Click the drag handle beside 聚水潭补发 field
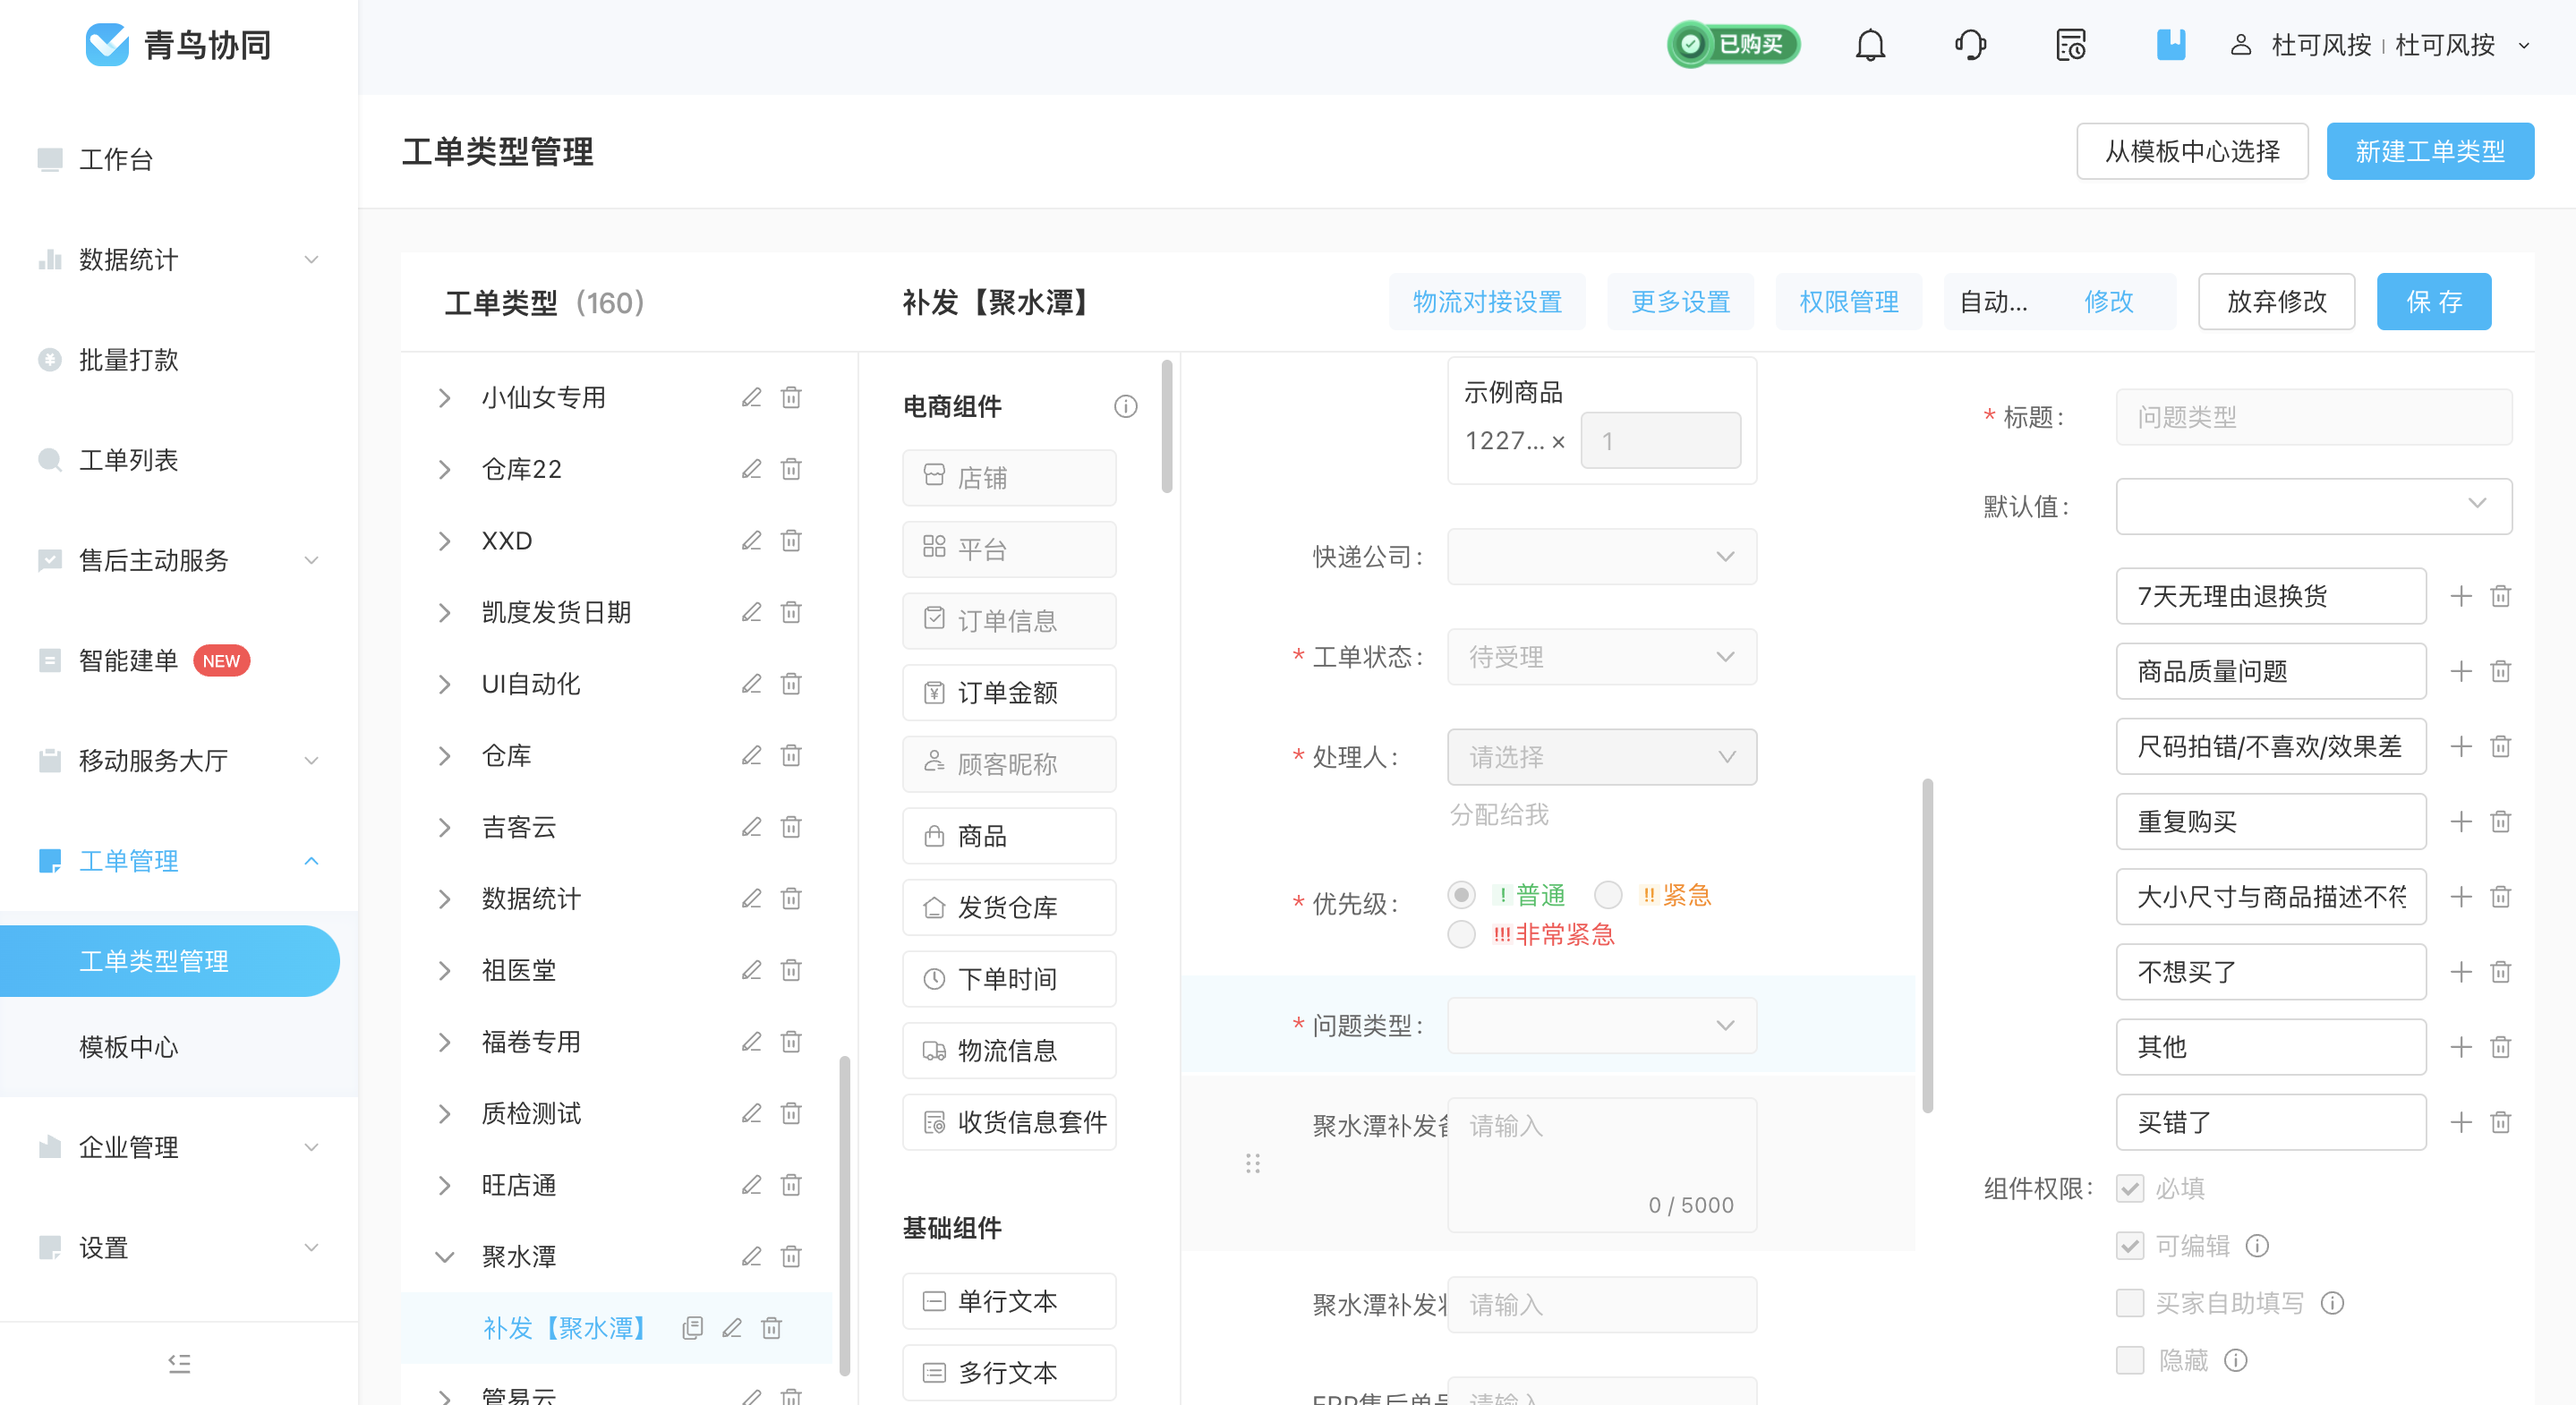Viewport: 2576px width, 1405px height. pos(1252,1163)
